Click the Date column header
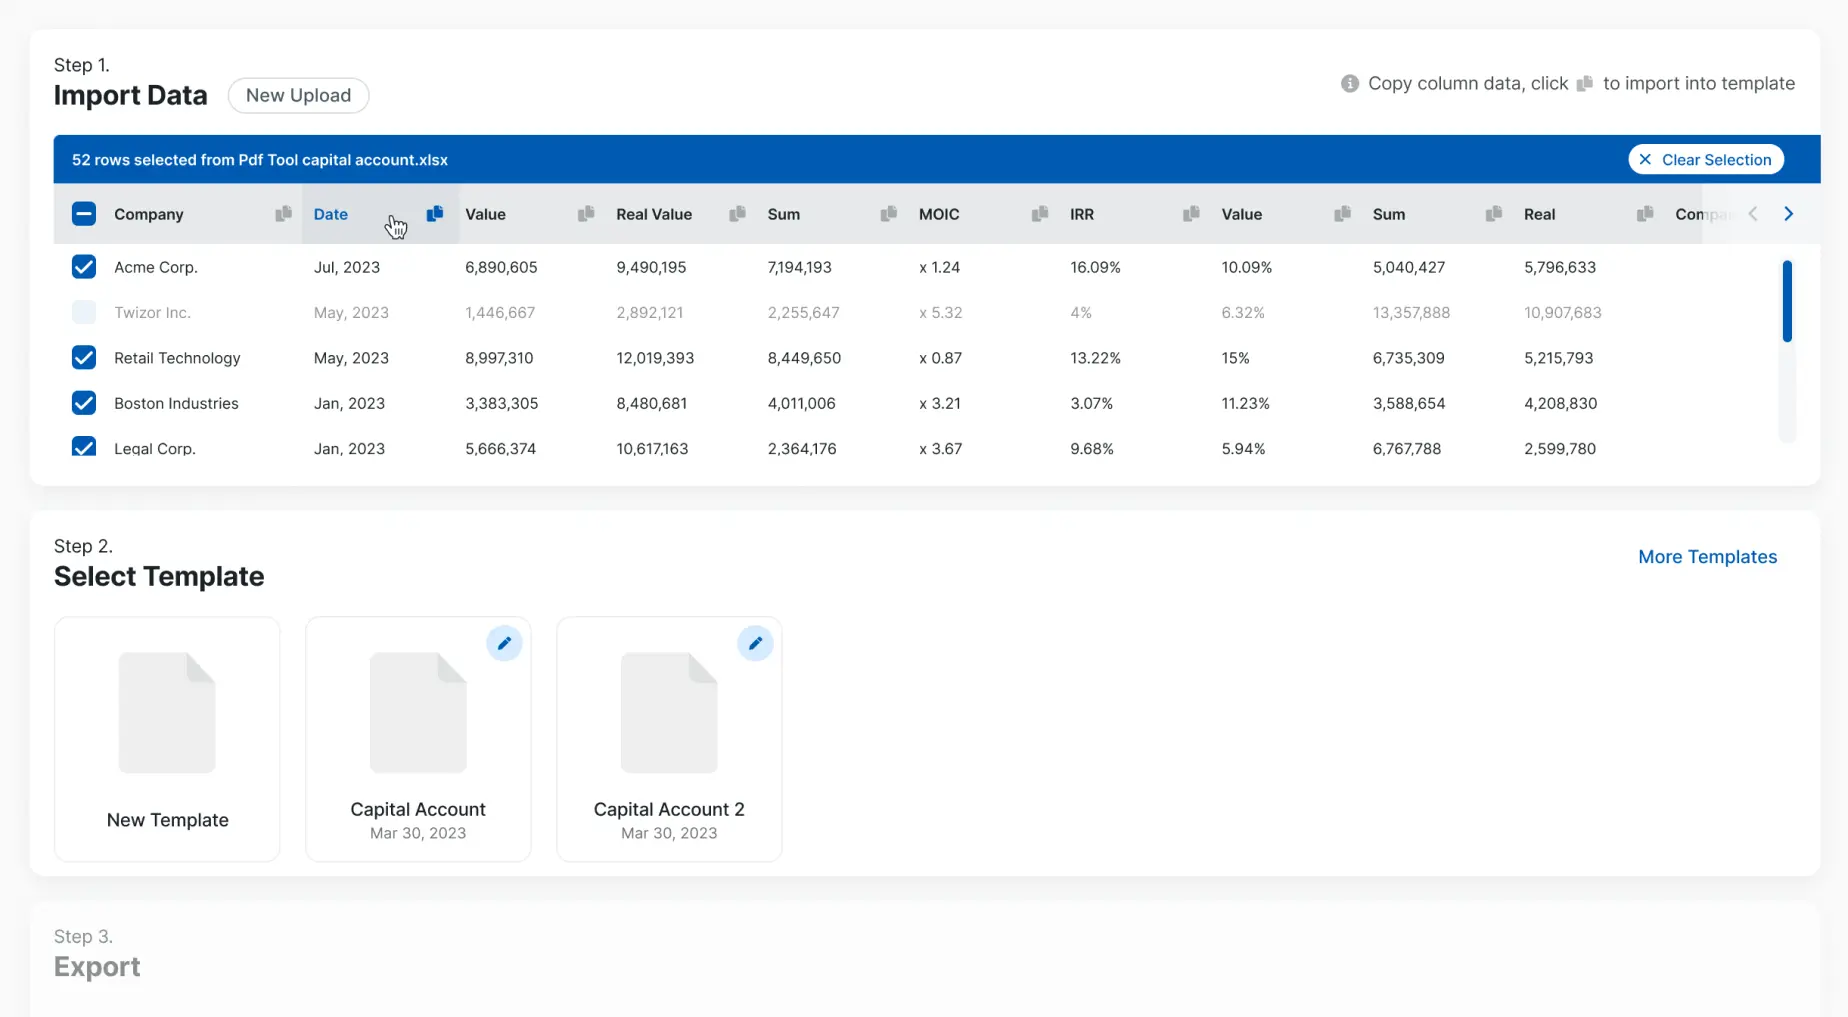 click(x=331, y=214)
